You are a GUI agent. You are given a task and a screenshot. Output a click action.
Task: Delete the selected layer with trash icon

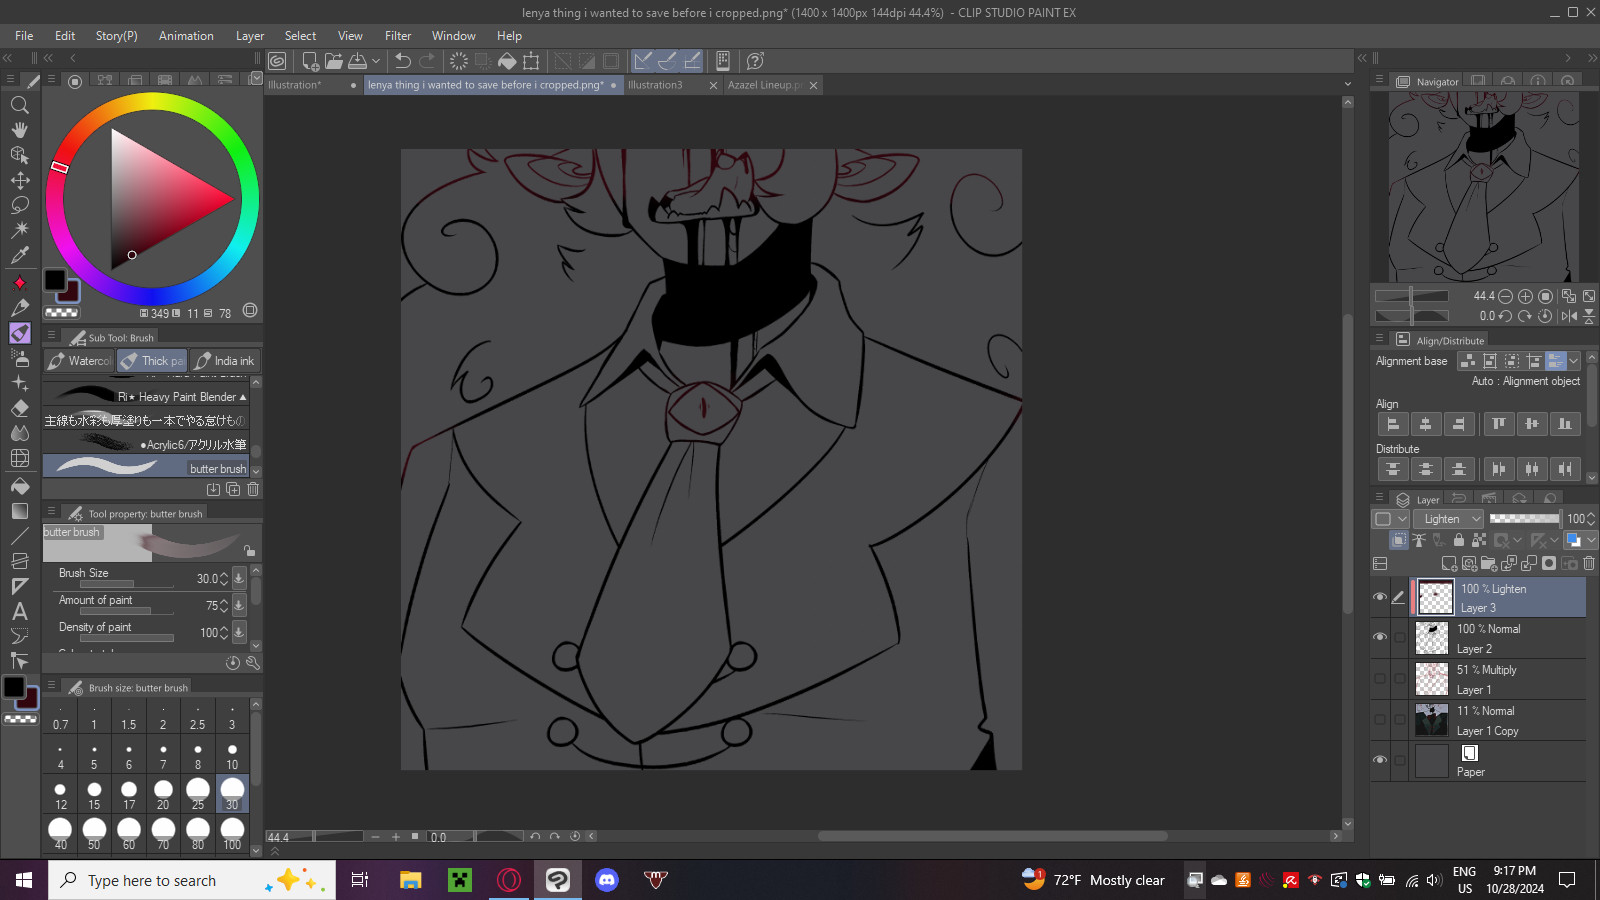(1589, 564)
